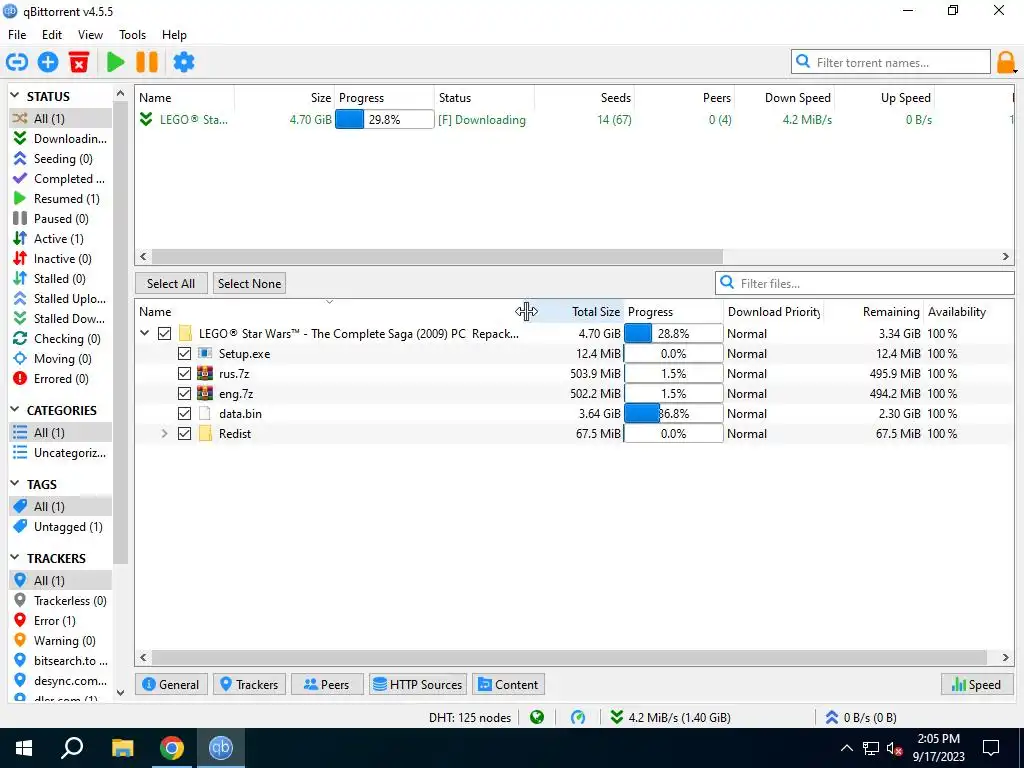Select Warning (0) tracker filter

[60, 641]
